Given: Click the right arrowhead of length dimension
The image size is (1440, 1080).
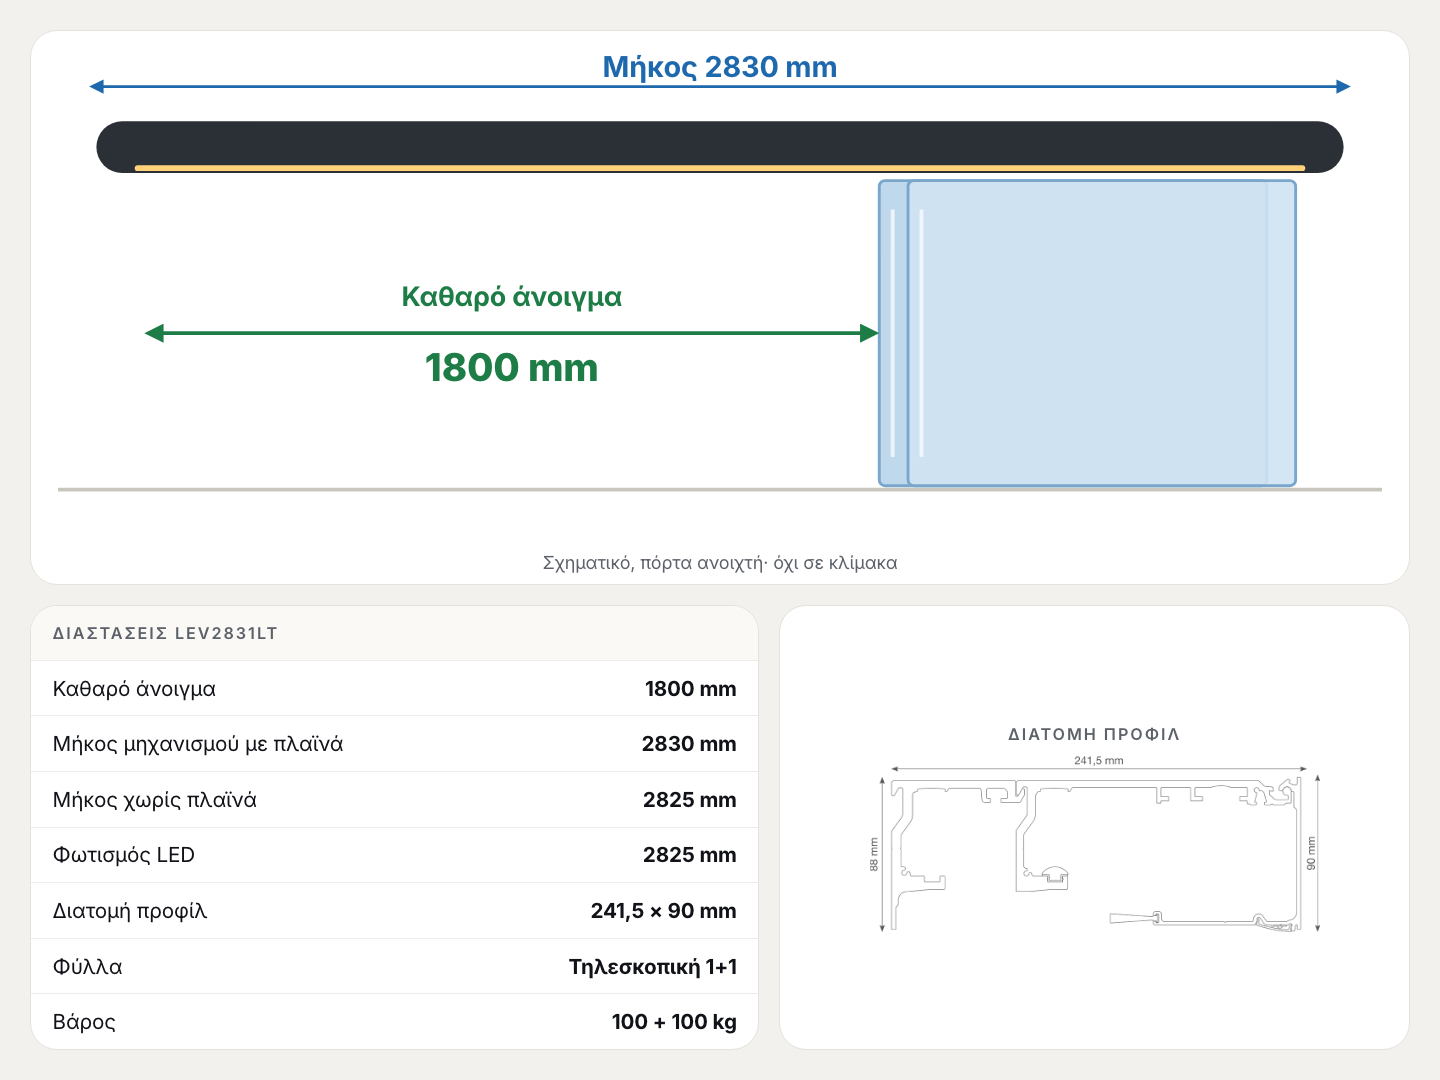Looking at the screenshot, I should click(x=1343, y=87).
